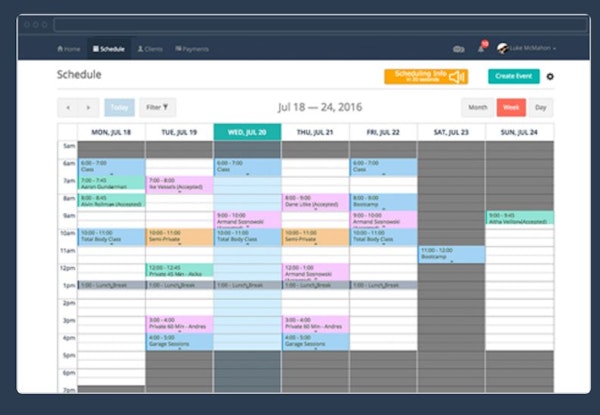Switch calendar to Month view
Screen dimensions: 600x415
click(477, 107)
